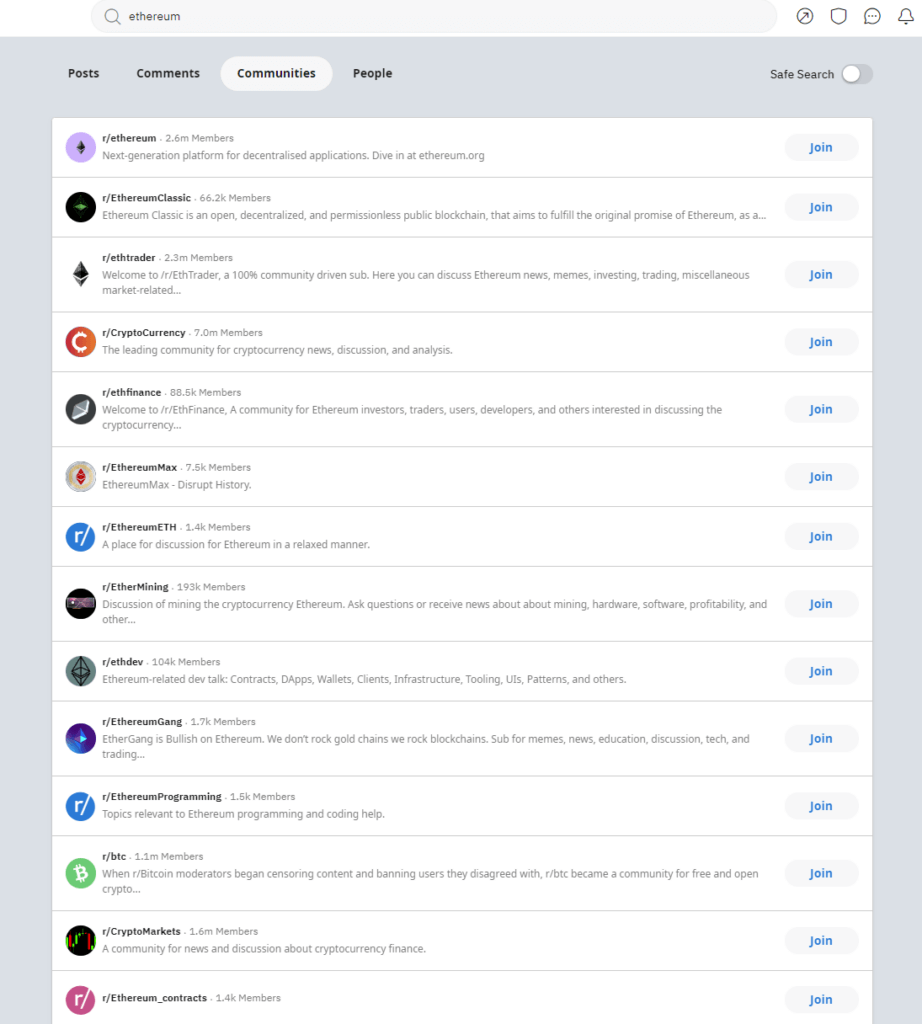This screenshot has width=922, height=1024.
Task: Click the search field containing ethereum
Action: tap(440, 16)
